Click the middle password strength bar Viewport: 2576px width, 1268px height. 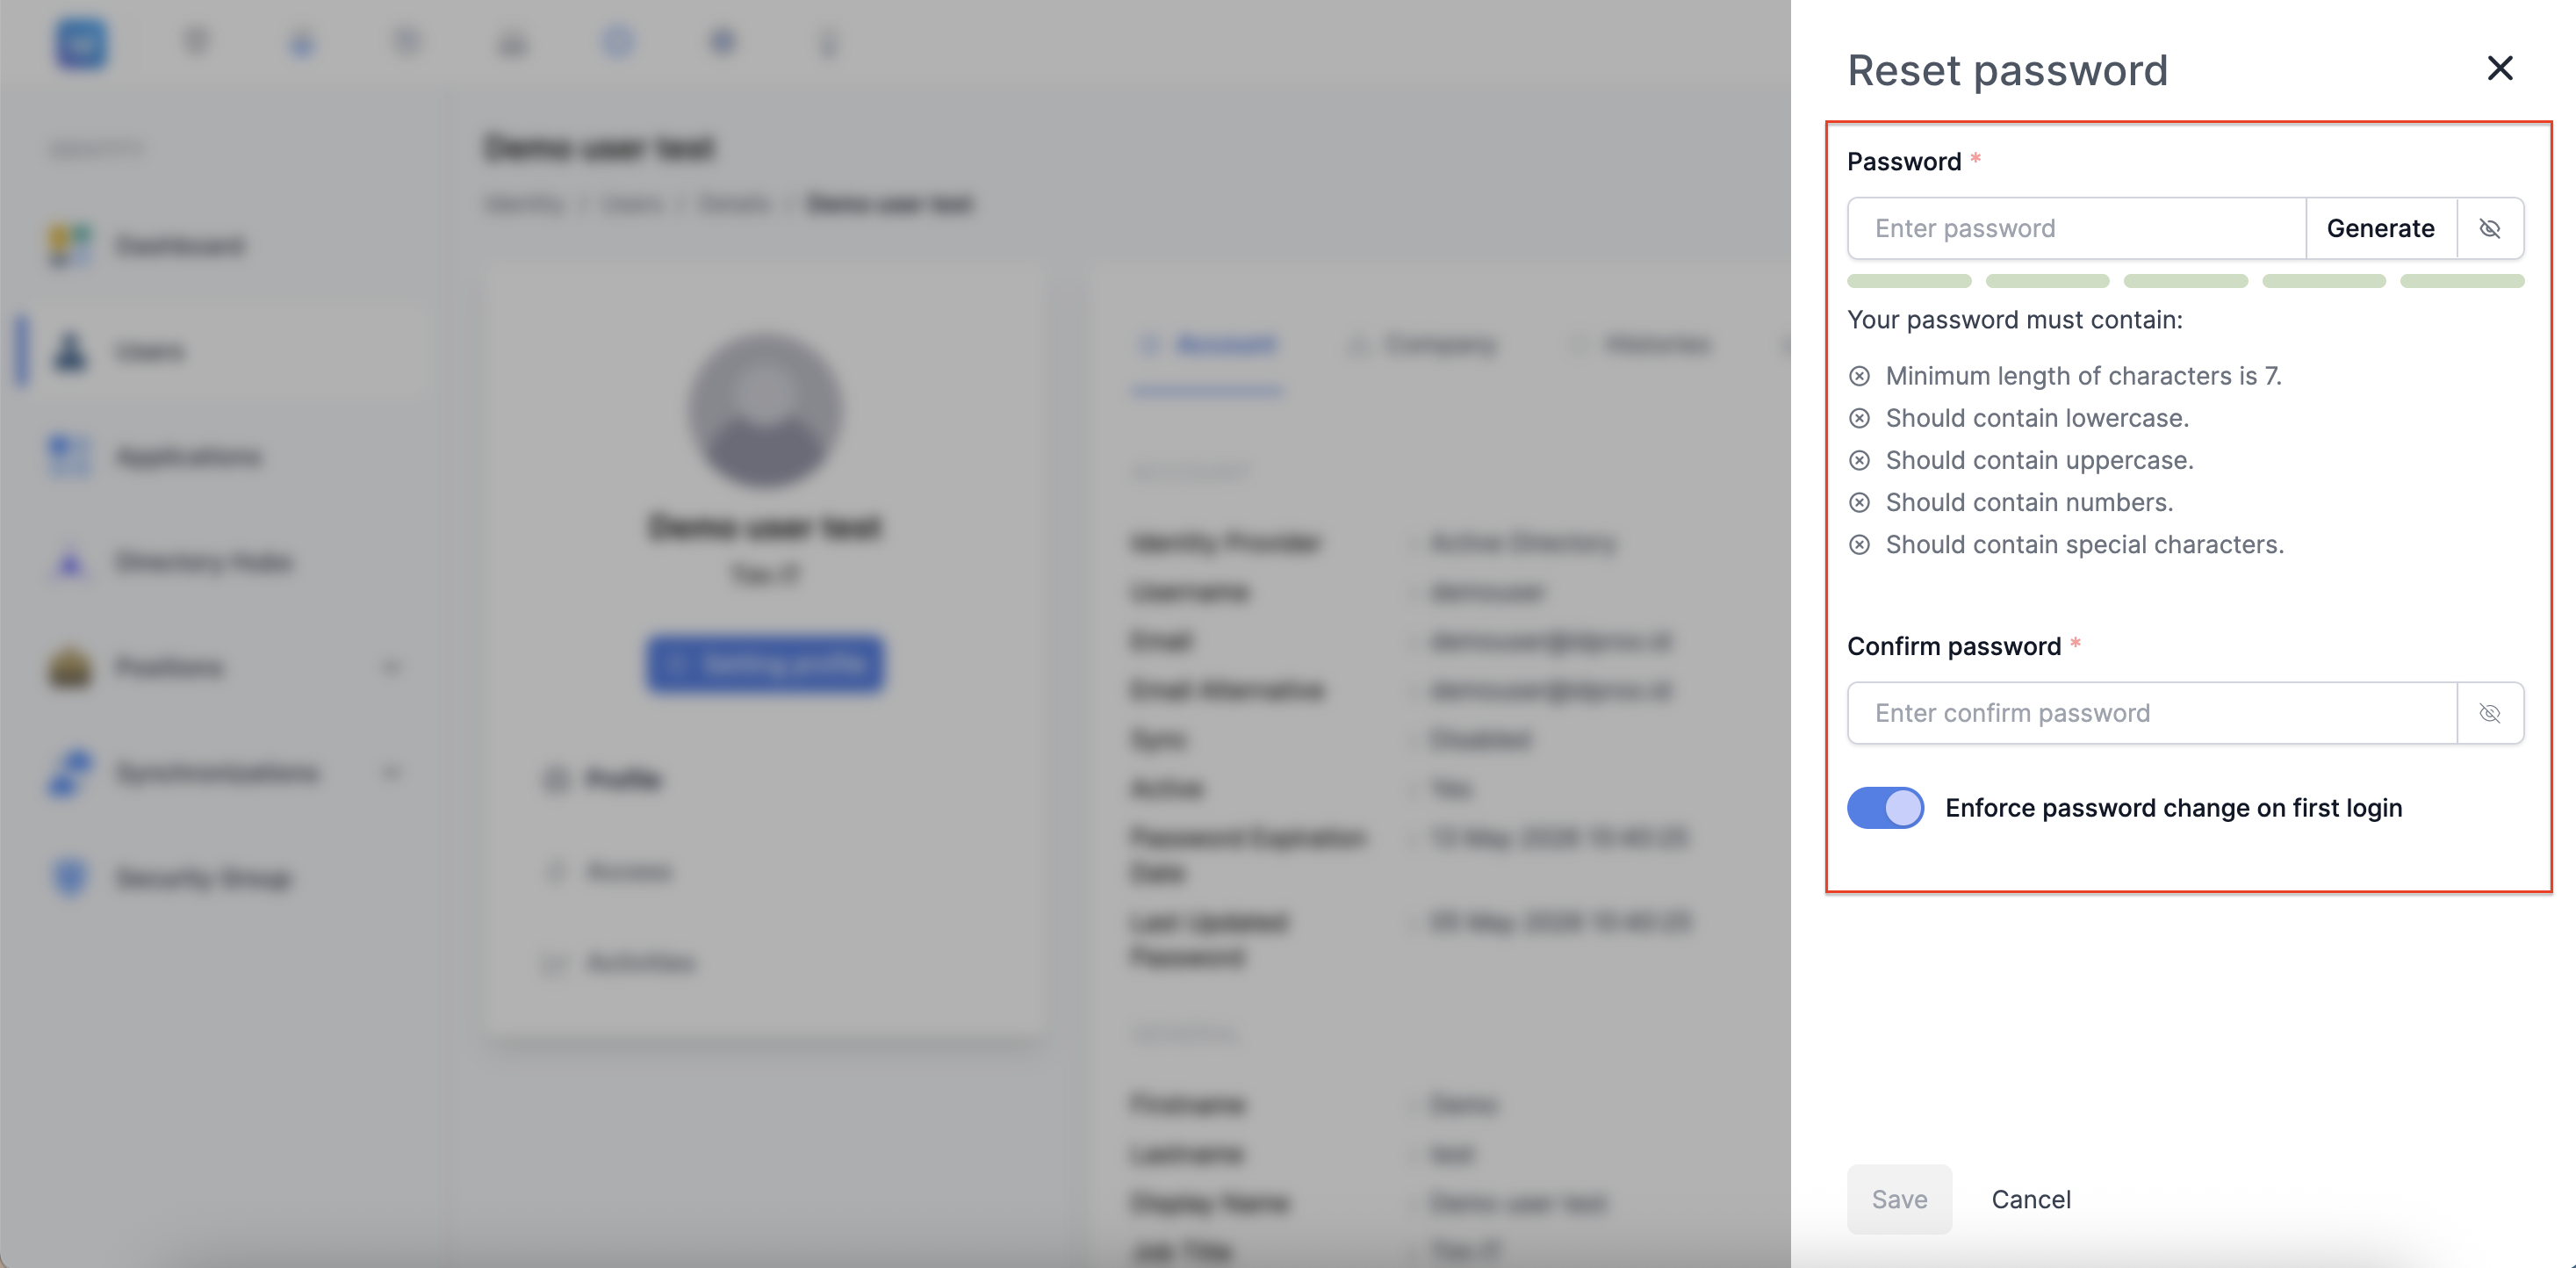point(2185,281)
